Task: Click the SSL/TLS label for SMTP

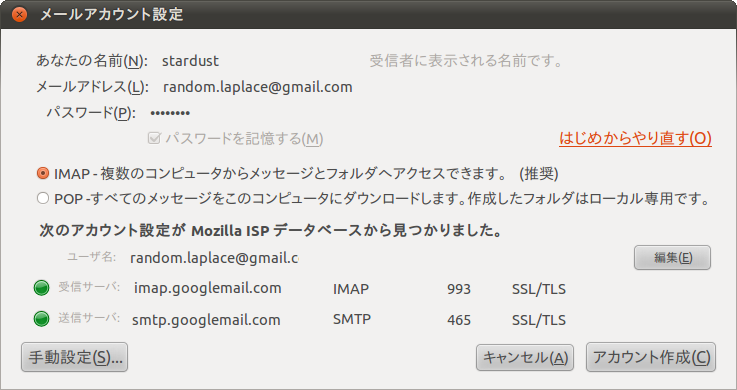Action: click(x=539, y=320)
